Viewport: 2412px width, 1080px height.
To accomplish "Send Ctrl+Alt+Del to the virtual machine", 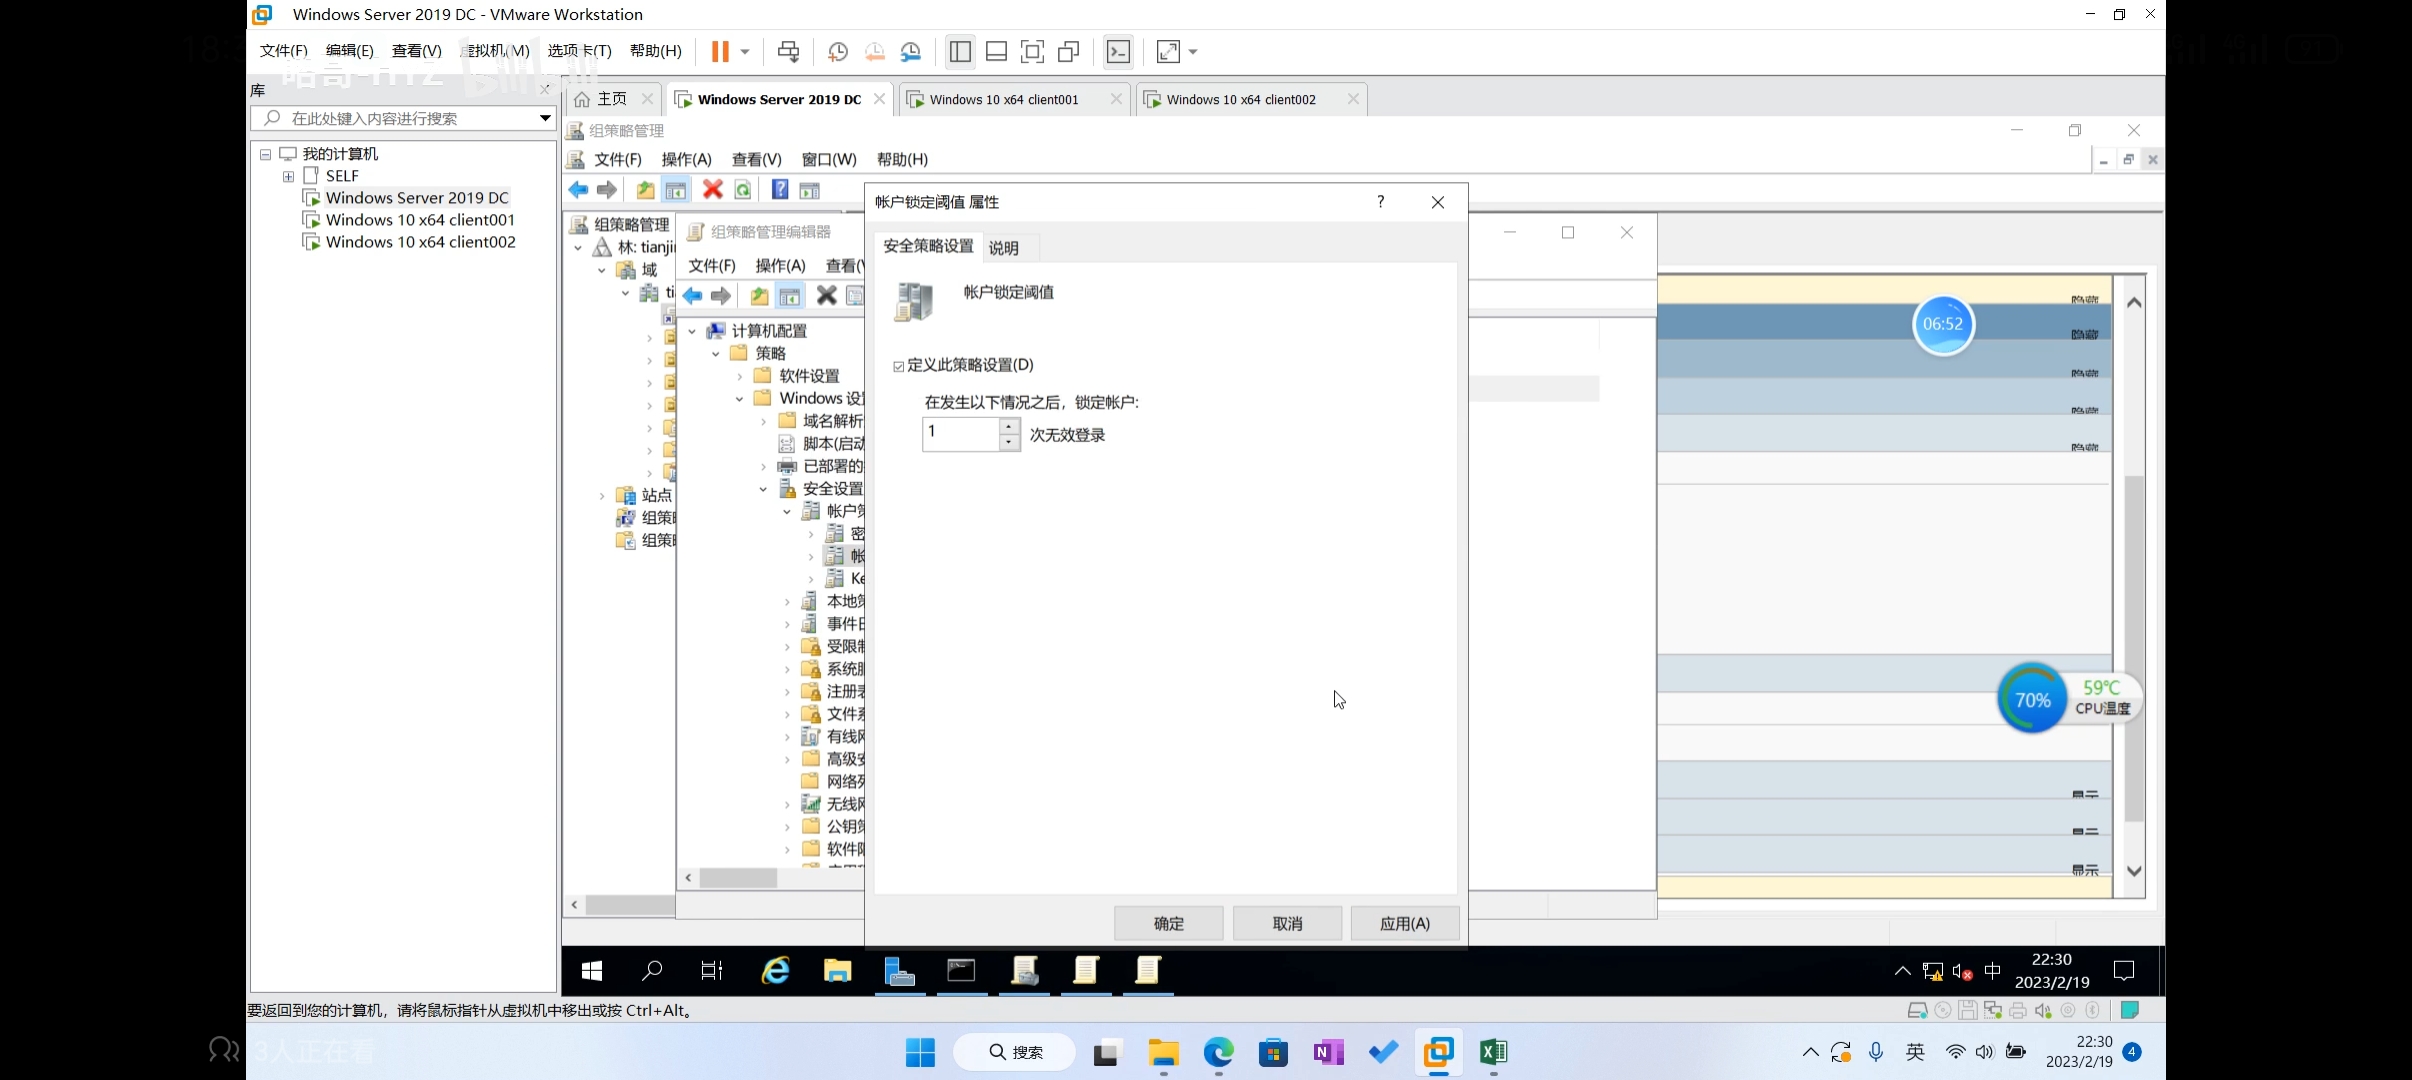I will pos(788,52).
